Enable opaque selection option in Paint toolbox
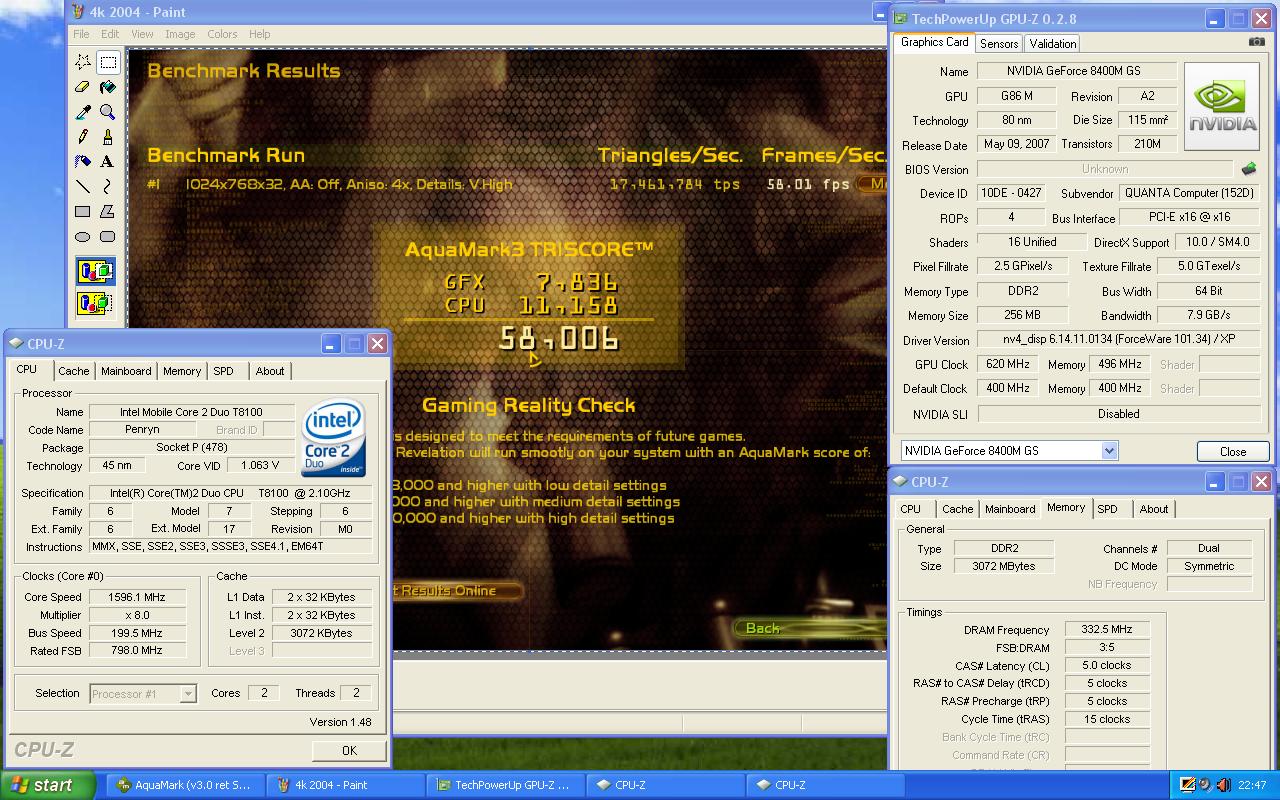The width and height of the screenshot is (1280, 800). (x=95, y=272)
